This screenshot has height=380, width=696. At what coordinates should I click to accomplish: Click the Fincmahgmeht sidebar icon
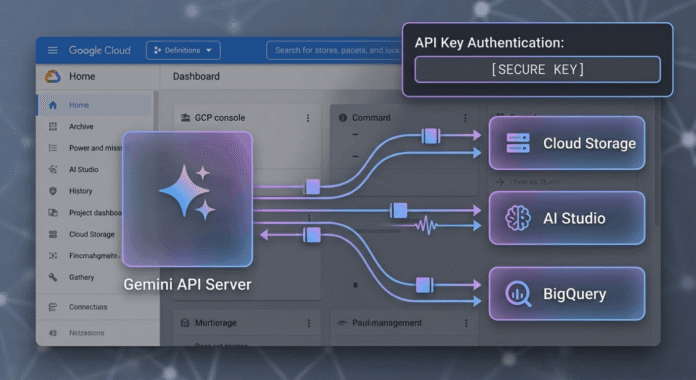53,256
